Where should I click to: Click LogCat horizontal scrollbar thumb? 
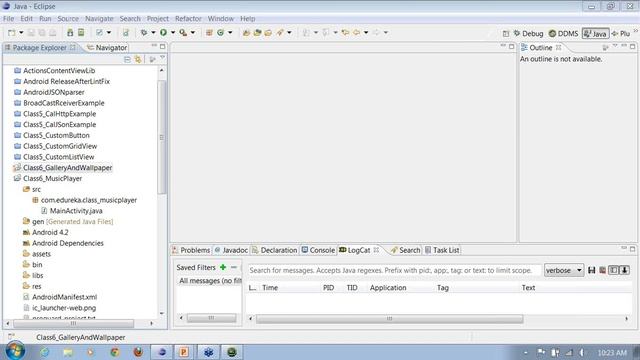tap(389, 319)
